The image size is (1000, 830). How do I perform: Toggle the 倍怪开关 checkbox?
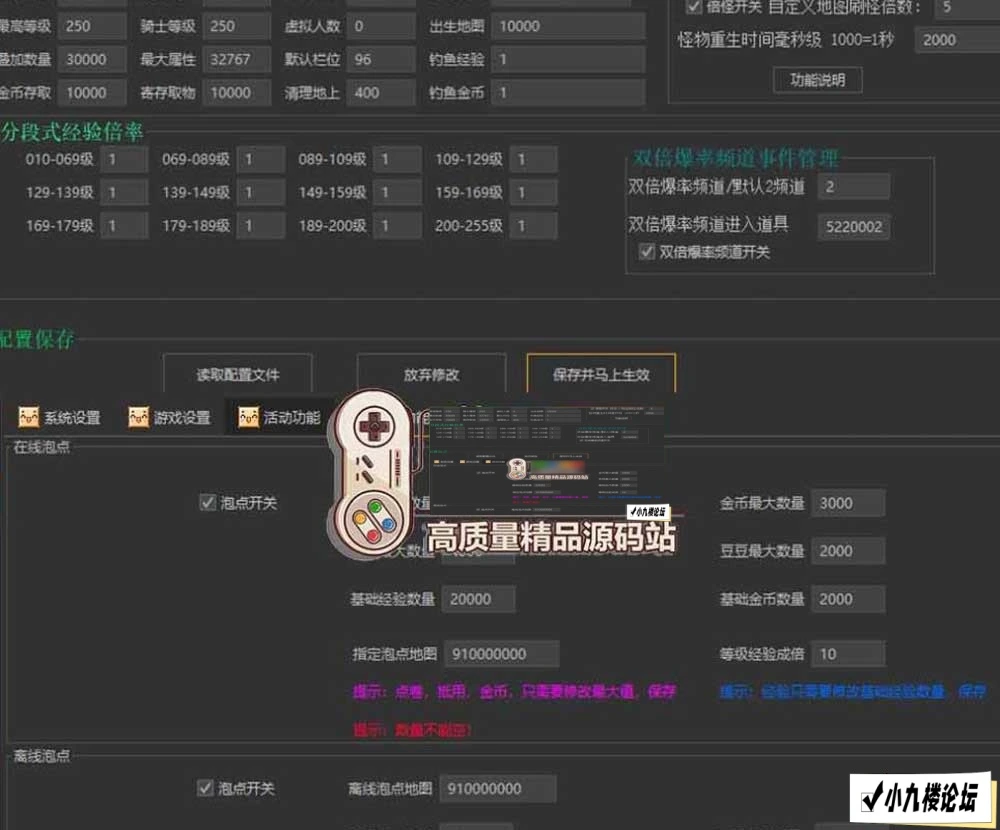(694, 8)
